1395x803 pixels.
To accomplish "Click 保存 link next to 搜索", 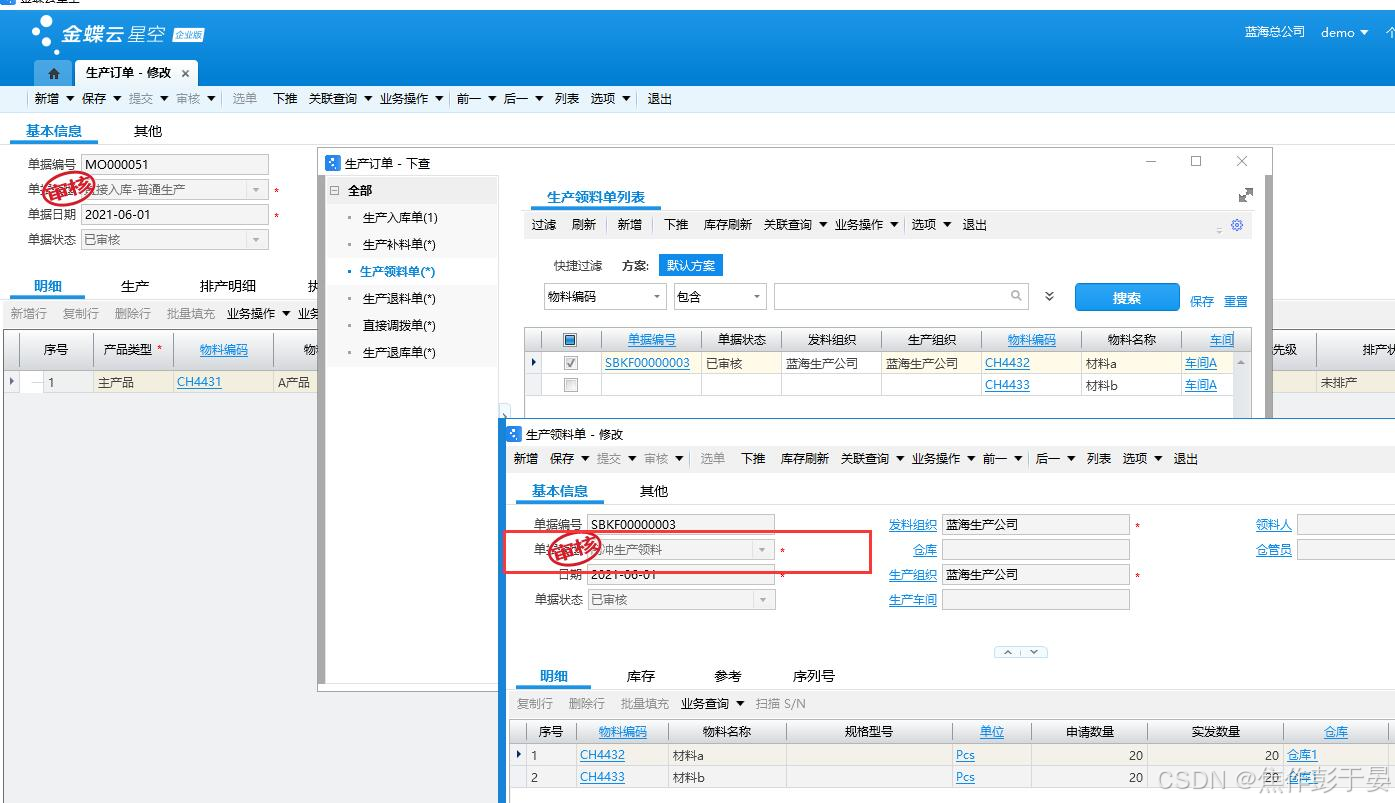I will click(x=1202, y=301).
